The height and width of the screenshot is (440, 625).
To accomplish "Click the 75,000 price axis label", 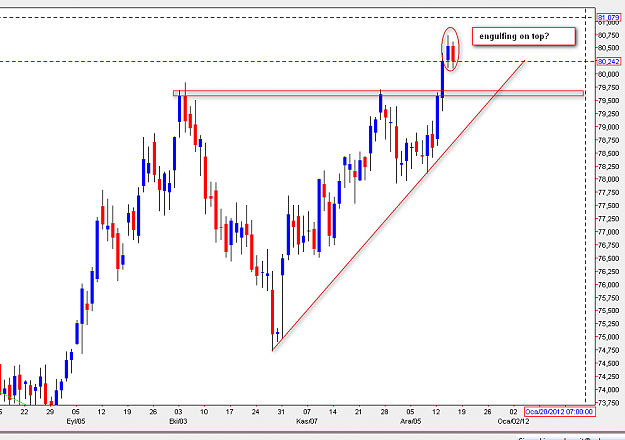I will click(608, 337).
